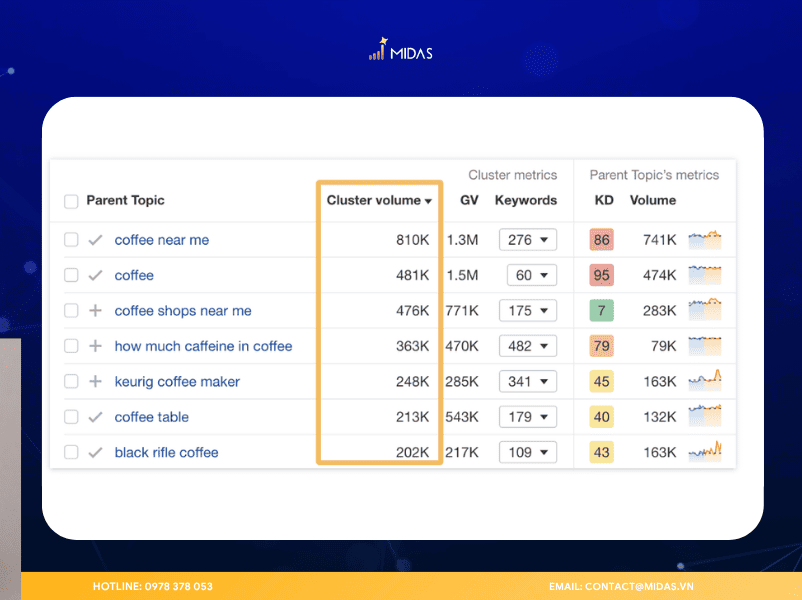Viewport: 802px width, 600px height.
Task: Open how much caffeine in coffee link
Action: [204, 346]
